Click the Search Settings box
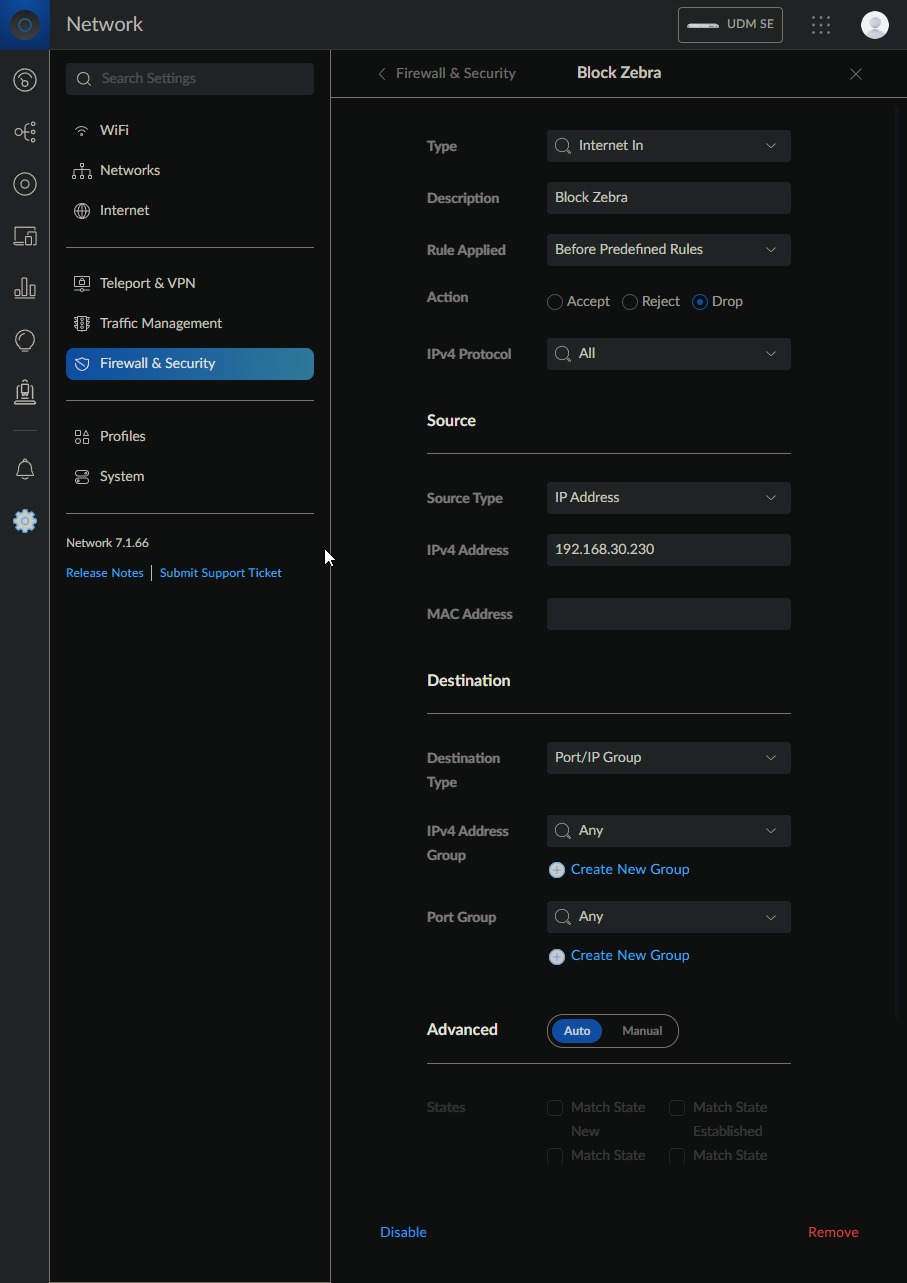 [190, 79]
